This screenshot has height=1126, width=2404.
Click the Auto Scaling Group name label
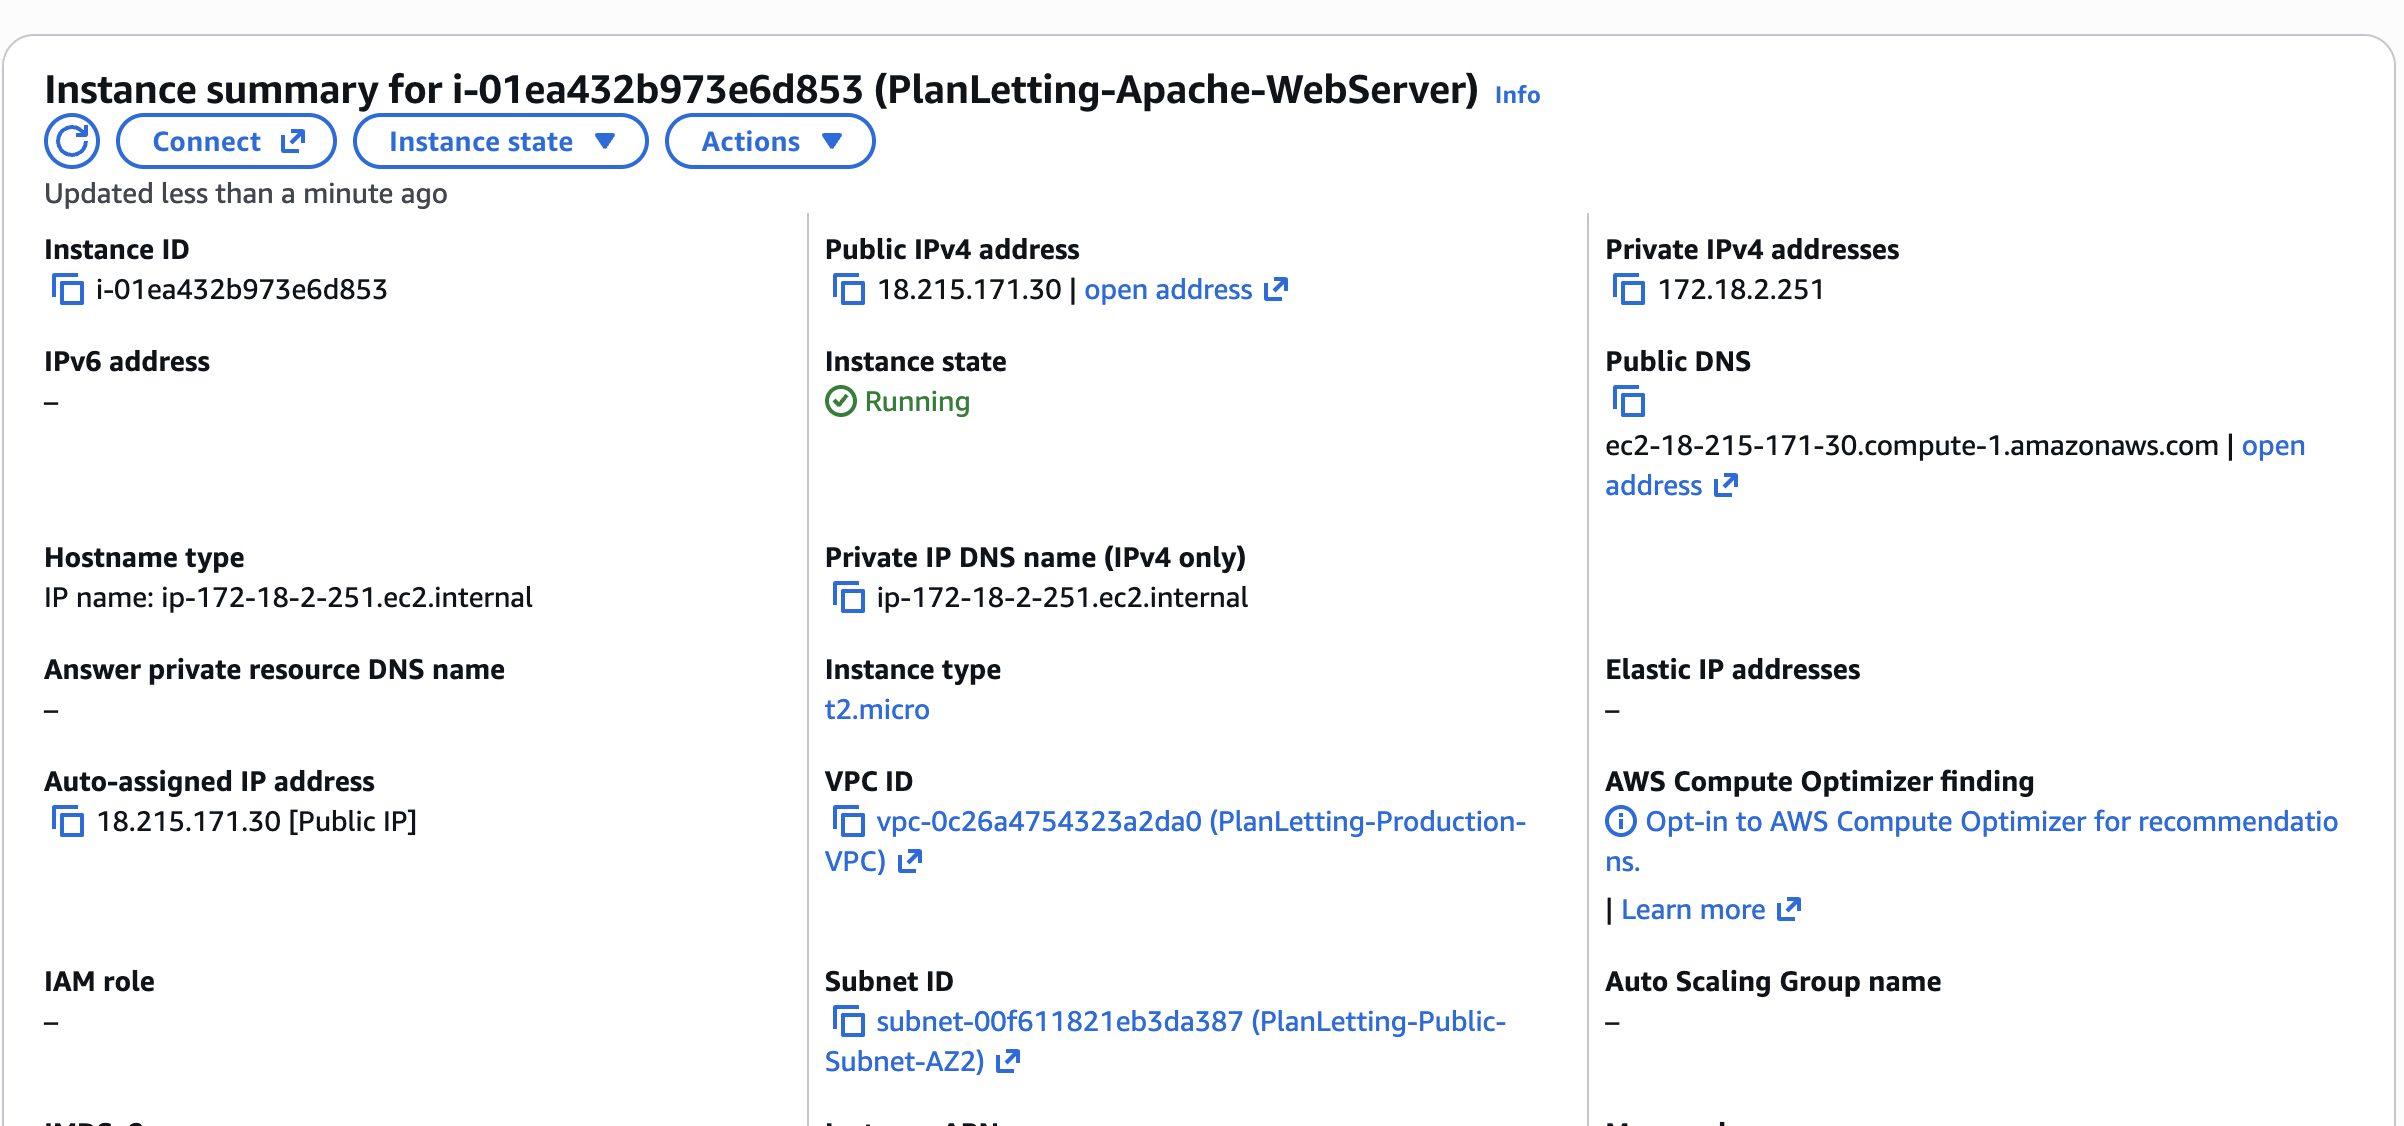pos(1773,982)
